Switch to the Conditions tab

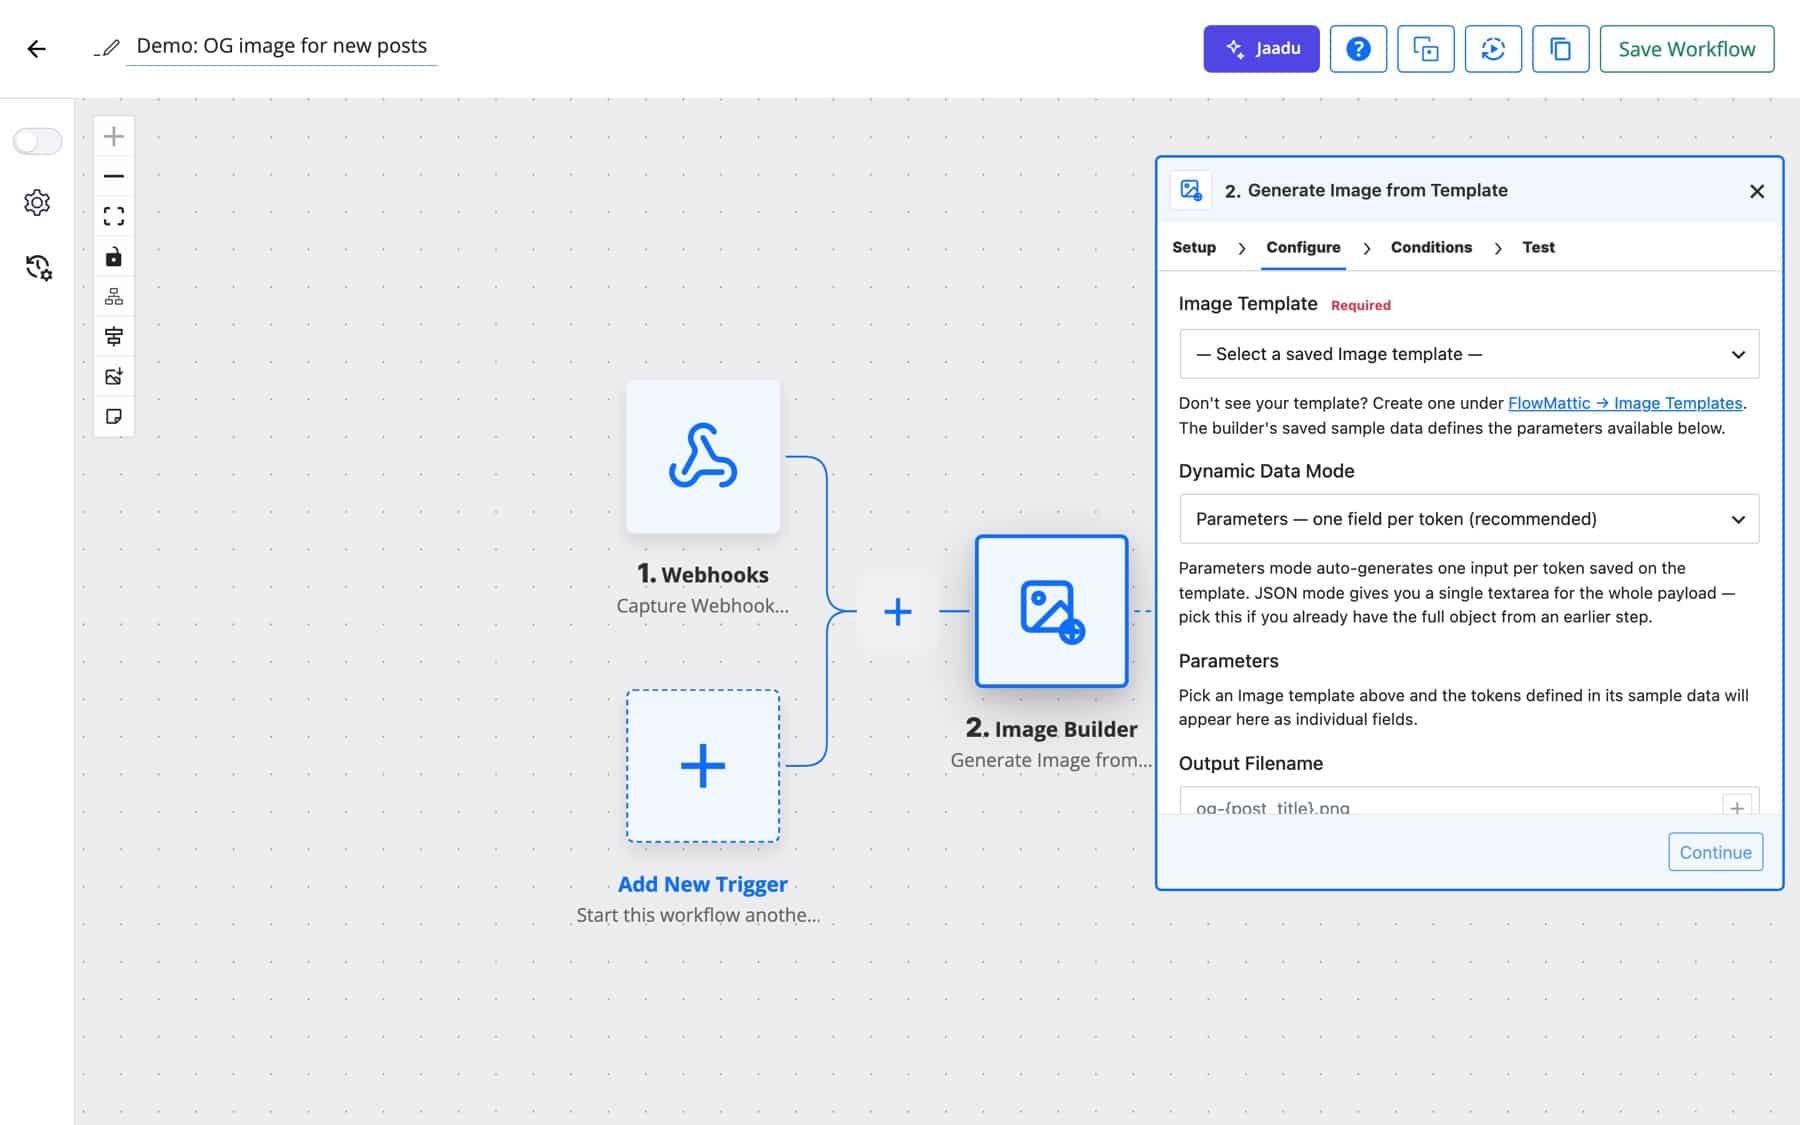pos(1431,247)
